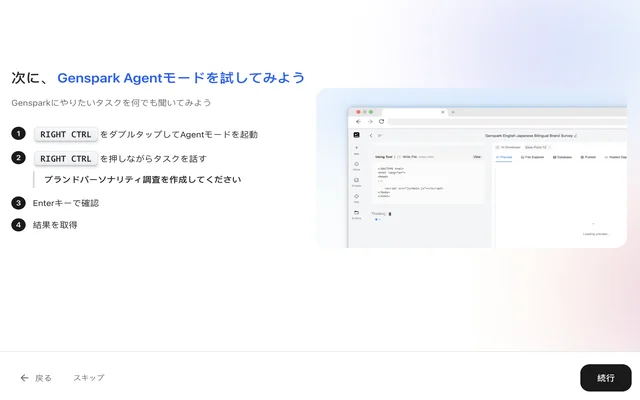This screenshot has height=400, width=640.
Task: Click the collapse chevron beside Genspark logo in preview
Action: click(371, 136)
